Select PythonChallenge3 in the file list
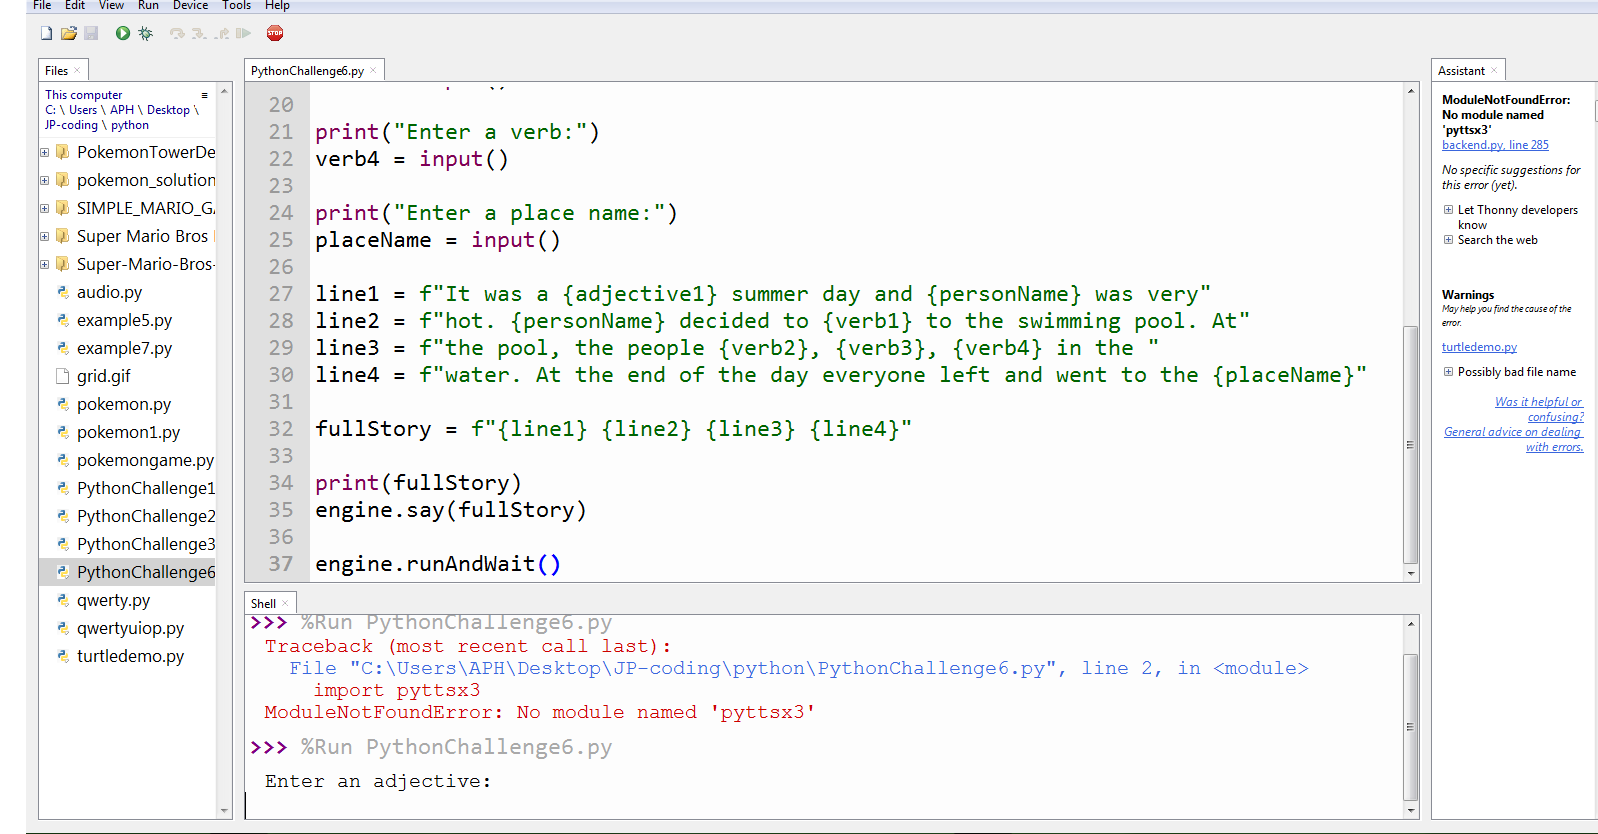 tap(146, 544)
